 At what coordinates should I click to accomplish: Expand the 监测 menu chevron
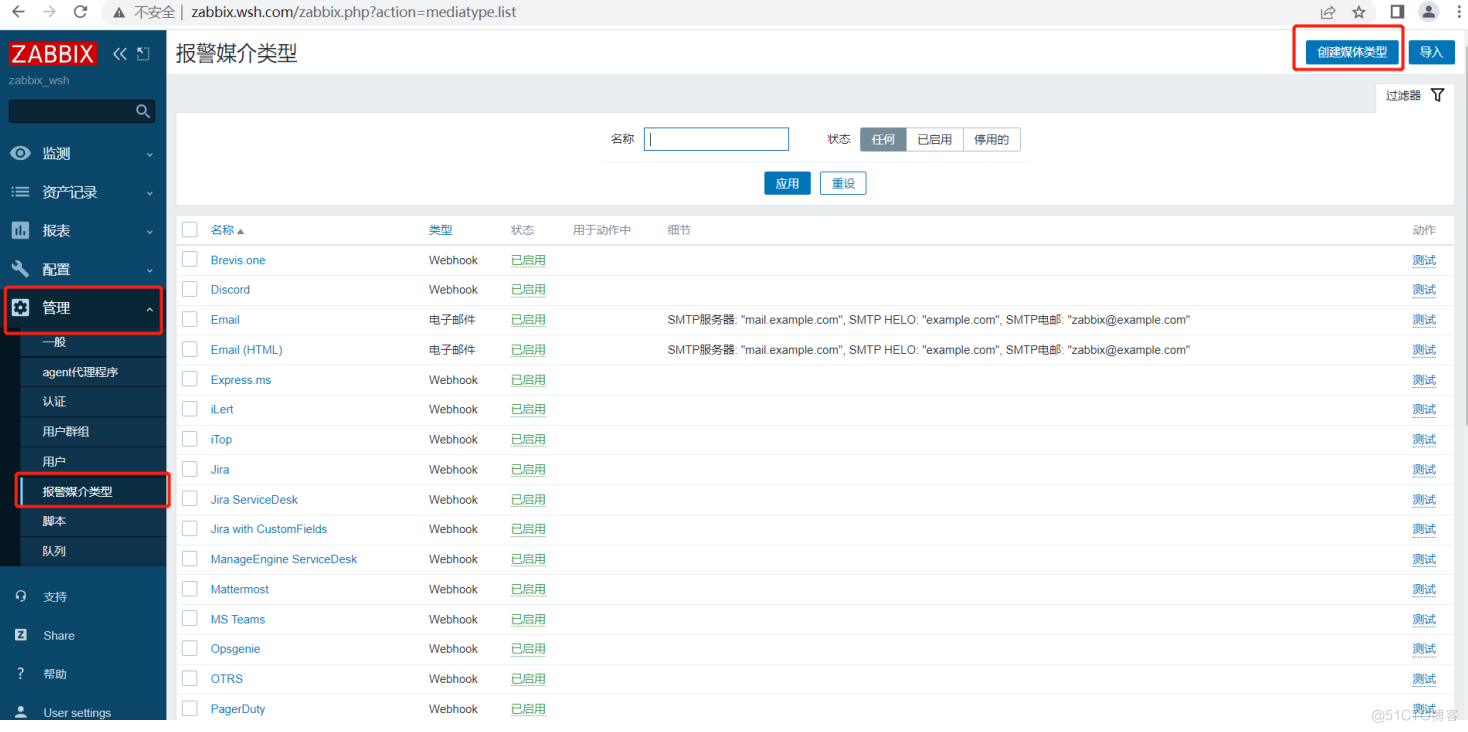(x=150, y=154)
